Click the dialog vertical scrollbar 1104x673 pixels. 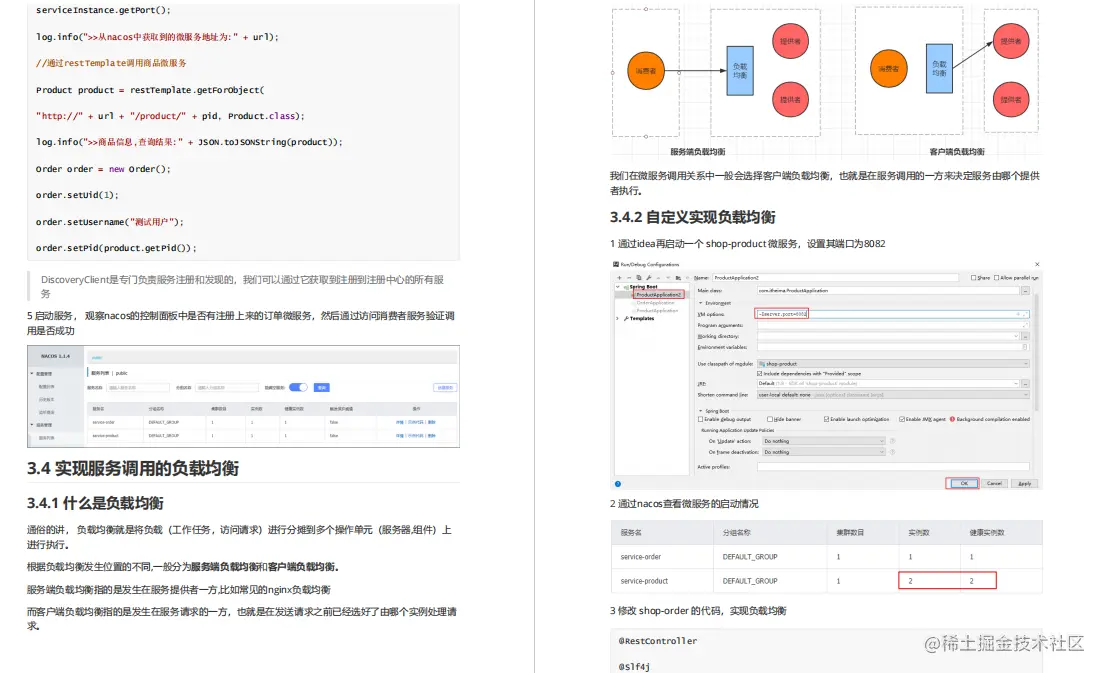[1037, 352]
